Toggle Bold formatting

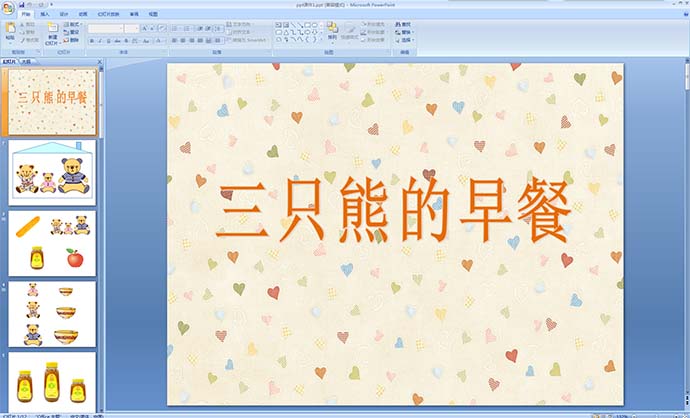tap(92, 41)
